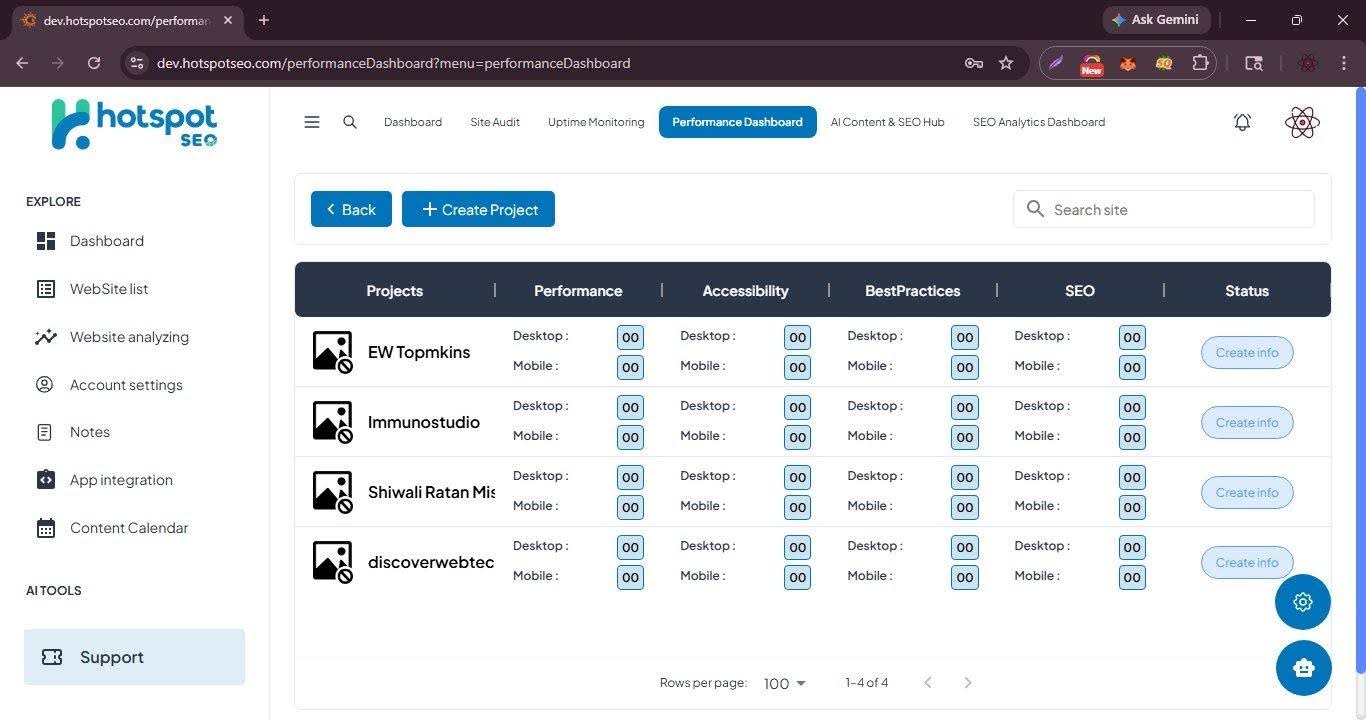Click the discoverwebtec project image placeholder
Image resolution: width=1366 pixels, height=720 pixels.
(x=333, y=562)
